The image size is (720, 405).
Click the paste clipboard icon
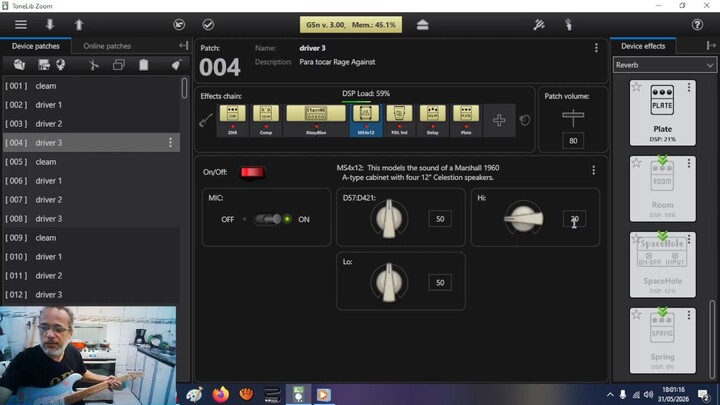tap(144, 65)
